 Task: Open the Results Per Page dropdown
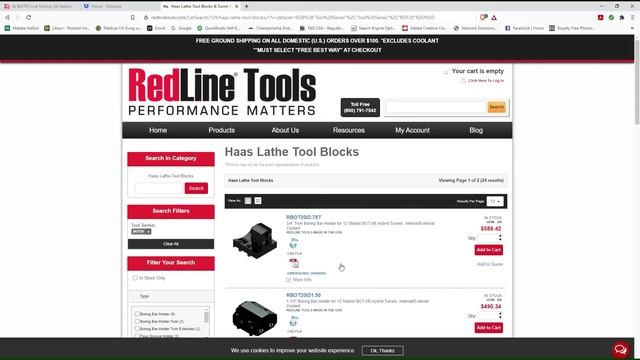[495, 201]
